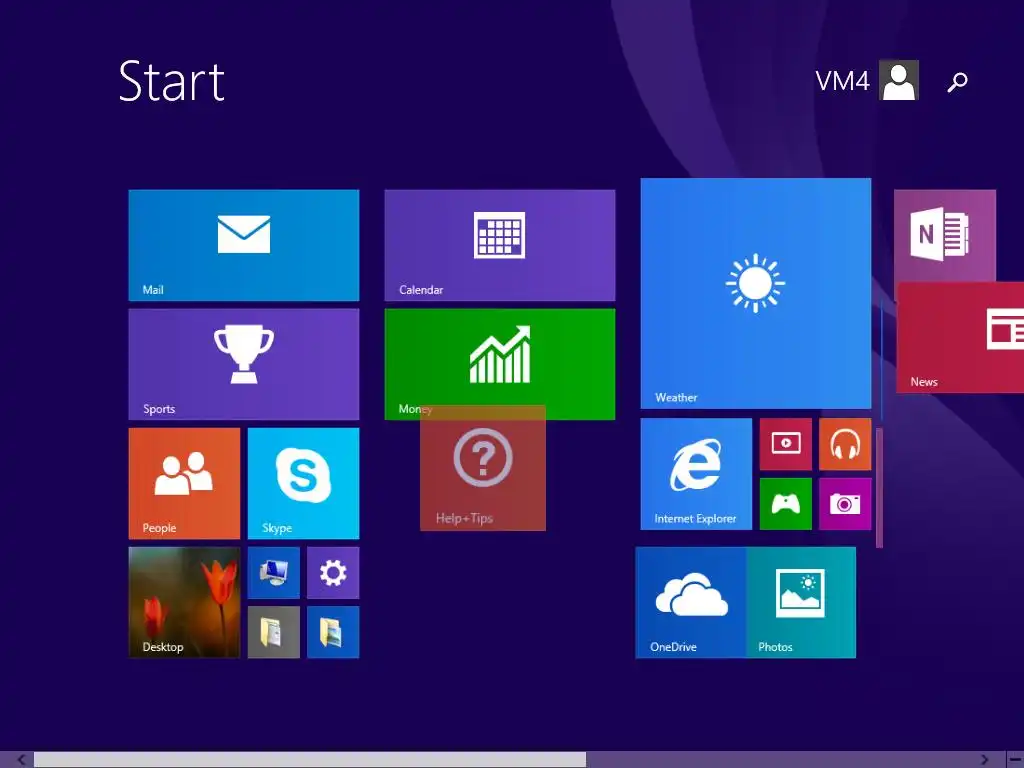Launch the Xbox Games tile
1024x768 pixels.
(786, 504)
